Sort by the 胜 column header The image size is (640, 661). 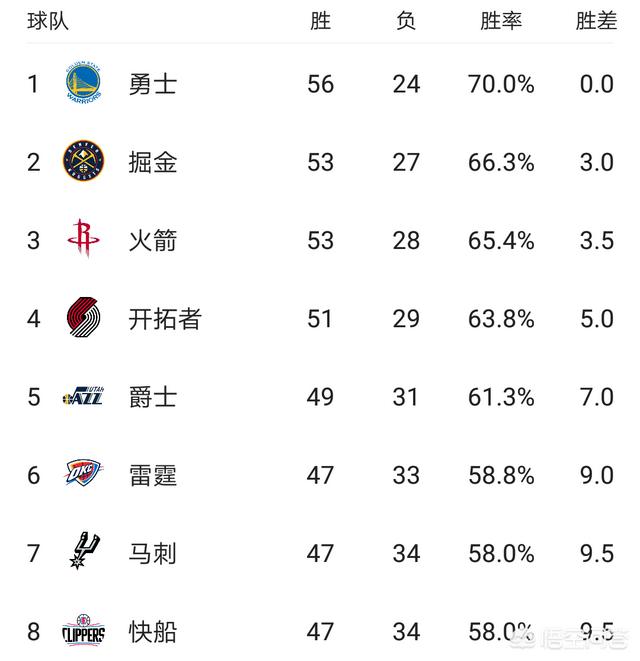320,22
